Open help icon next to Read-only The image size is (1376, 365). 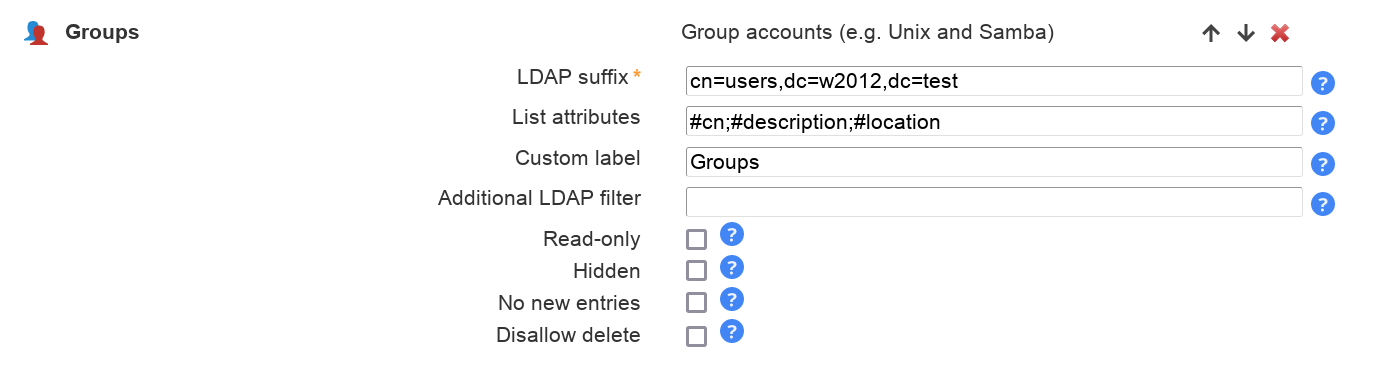732,235
